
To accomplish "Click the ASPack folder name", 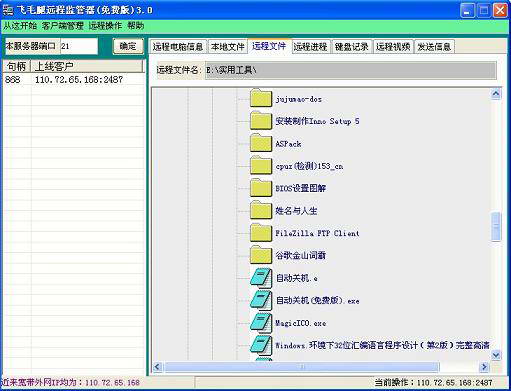I will (x=288, y=144).
